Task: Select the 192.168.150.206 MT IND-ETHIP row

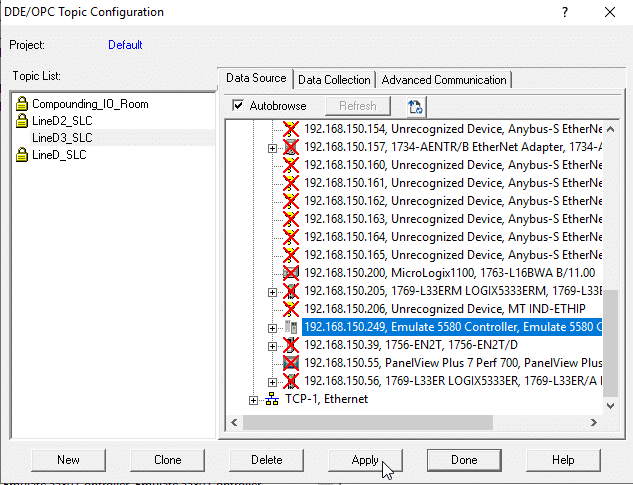Action: (444, 309)
